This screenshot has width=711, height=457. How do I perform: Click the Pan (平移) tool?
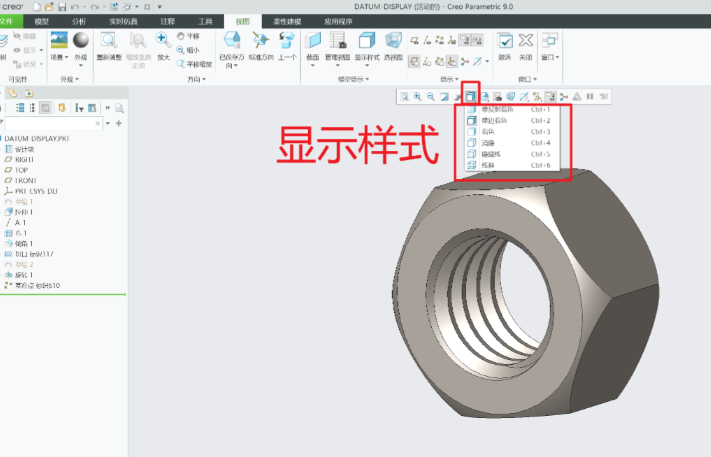click(187, 36)
